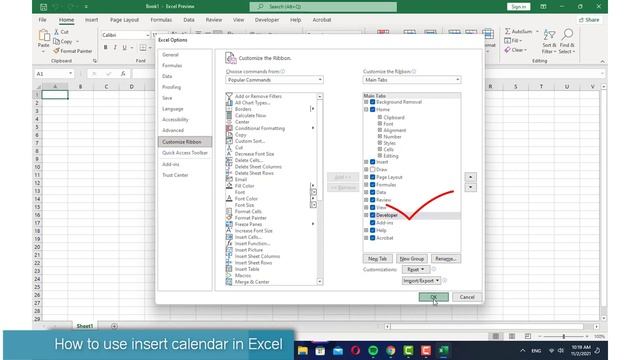Click the Move Up arrow button
This screenshot has height=360, width=640.
click(x=471, y=177)
